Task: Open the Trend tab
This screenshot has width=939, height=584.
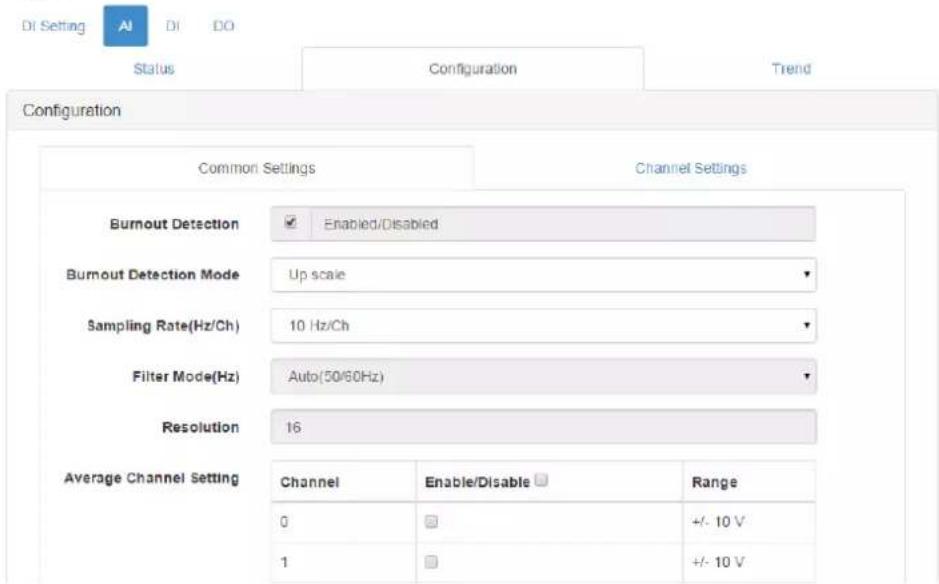Action: (791, 69)
